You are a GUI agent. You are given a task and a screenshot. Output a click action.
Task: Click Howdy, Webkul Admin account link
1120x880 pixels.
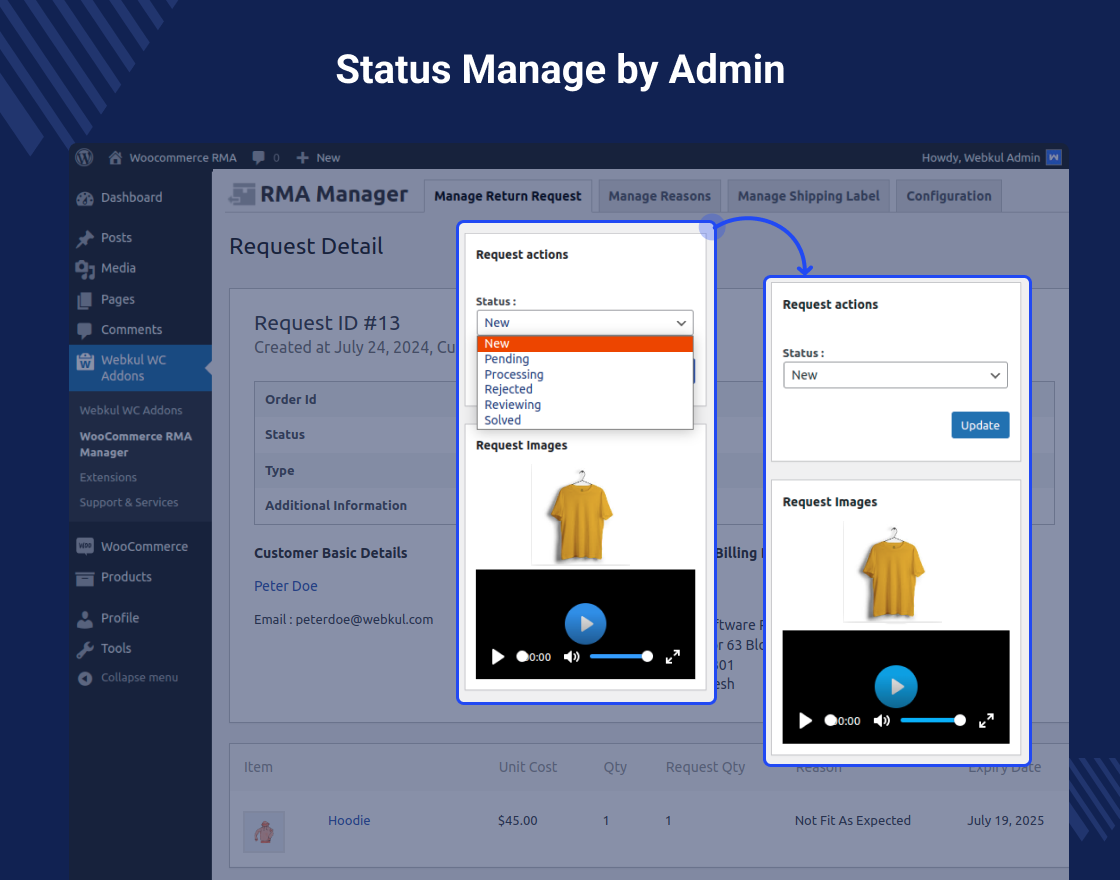981,157
